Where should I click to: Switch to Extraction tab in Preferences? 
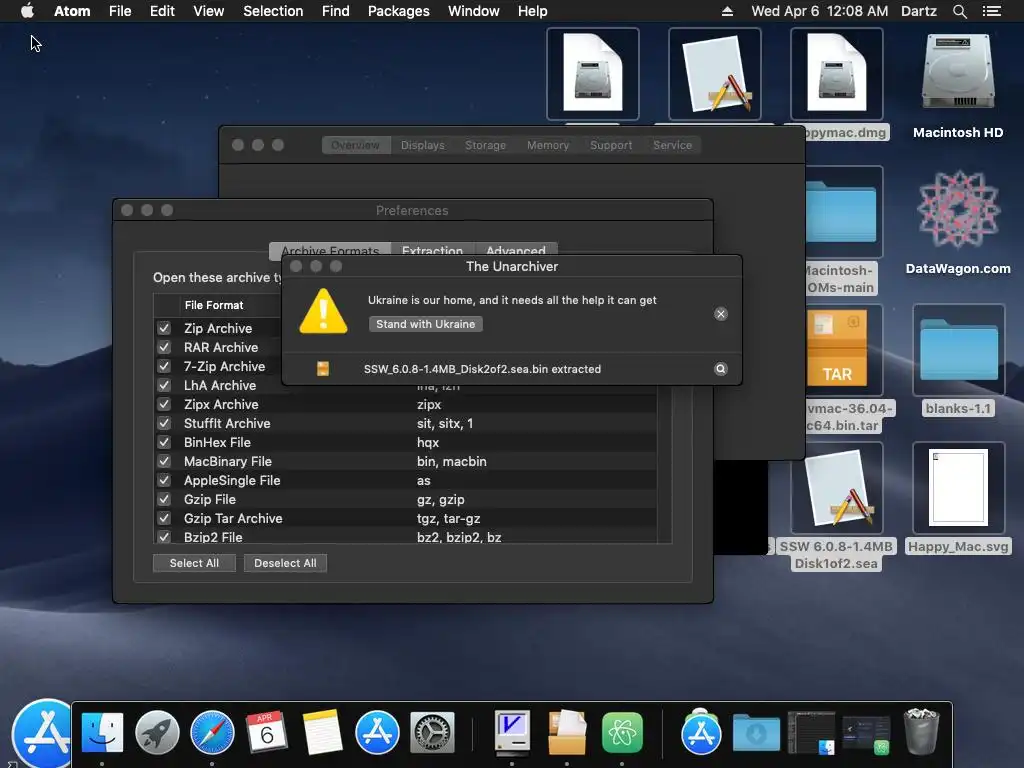point(432,250)
